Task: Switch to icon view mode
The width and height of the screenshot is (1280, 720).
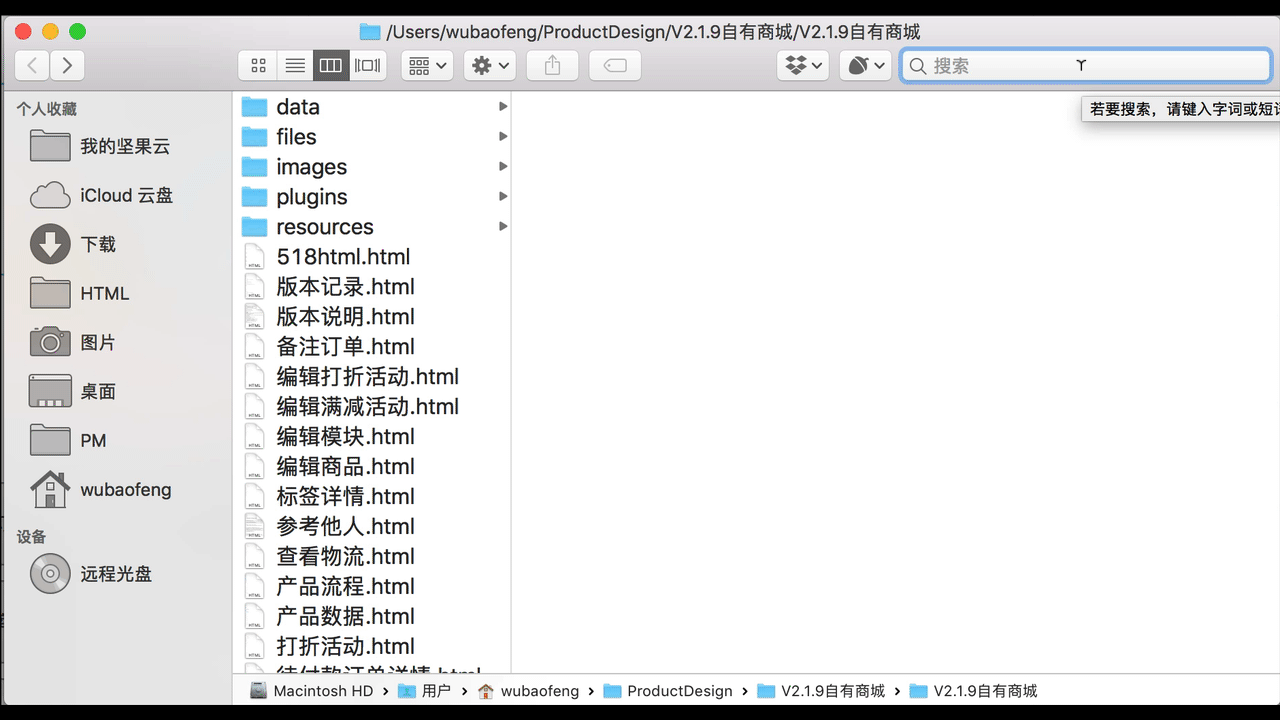Action: (x=258, y=65)
